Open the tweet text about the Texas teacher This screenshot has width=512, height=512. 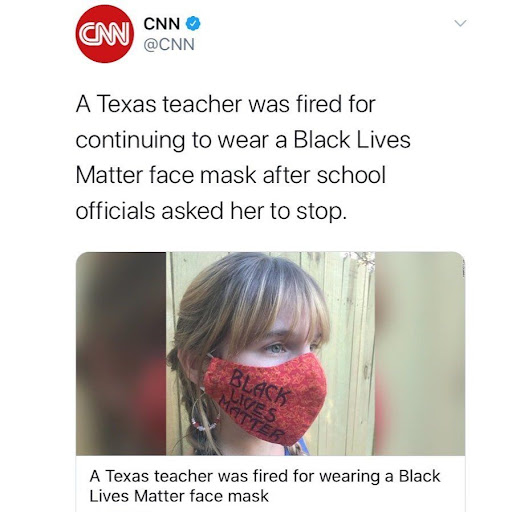pyautogui.click(x=243, y=157)
